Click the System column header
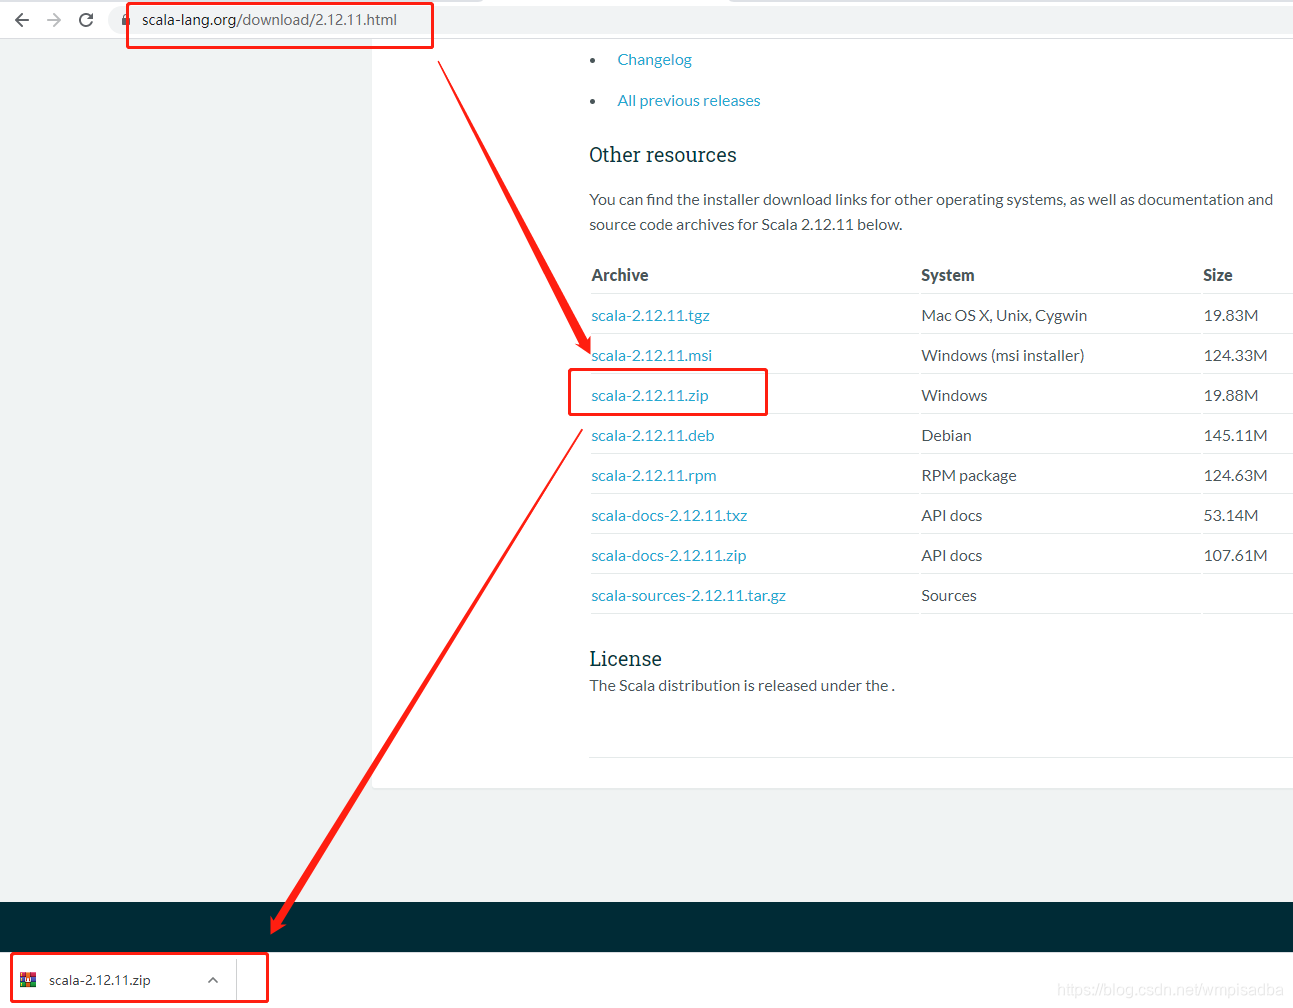Screen dimensions: 1293x1008 948,276
